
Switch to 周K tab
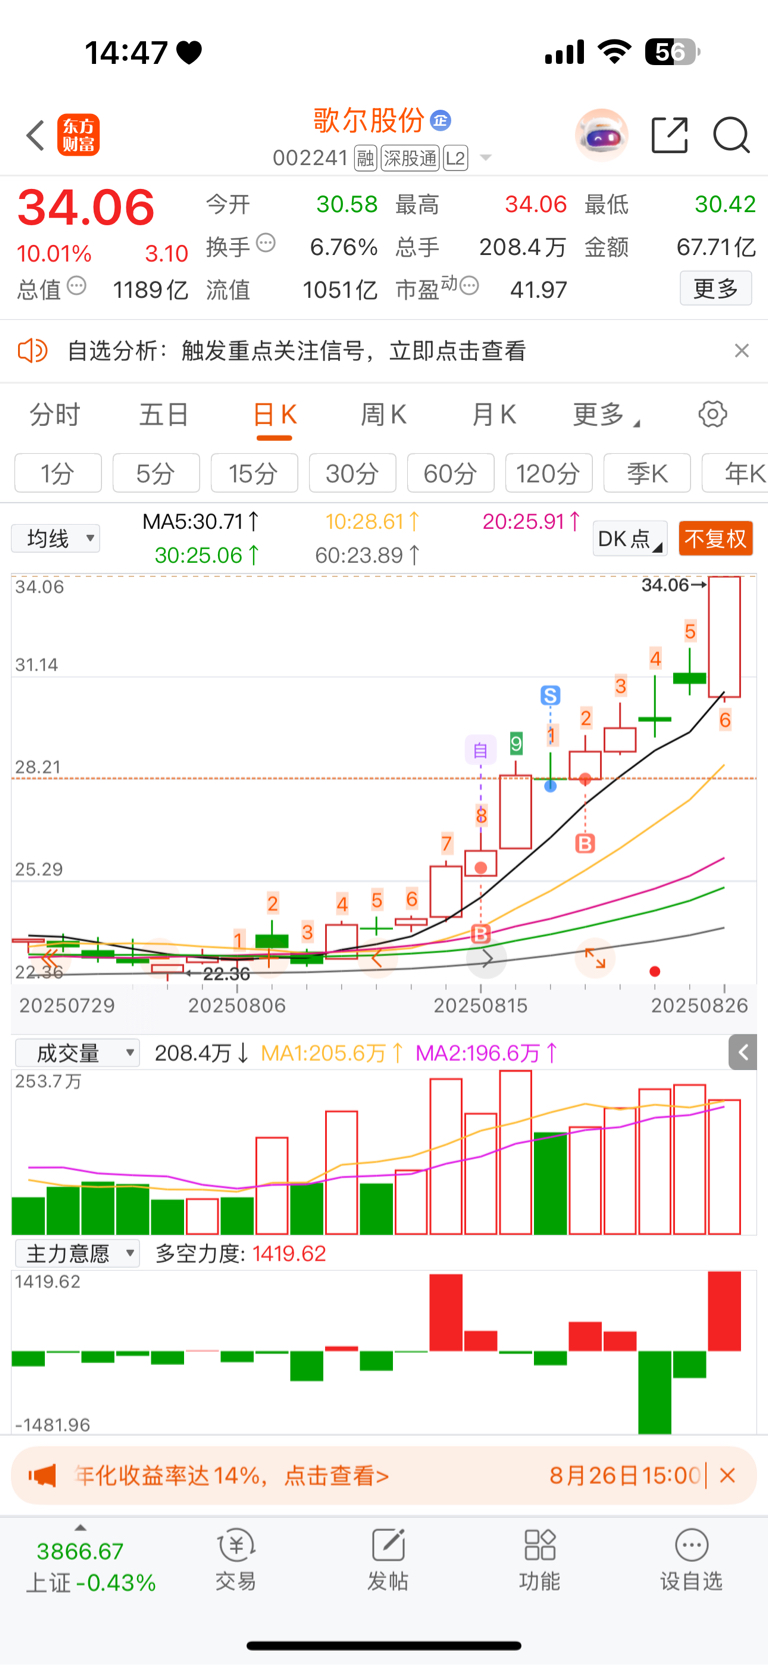coord(384,415)
